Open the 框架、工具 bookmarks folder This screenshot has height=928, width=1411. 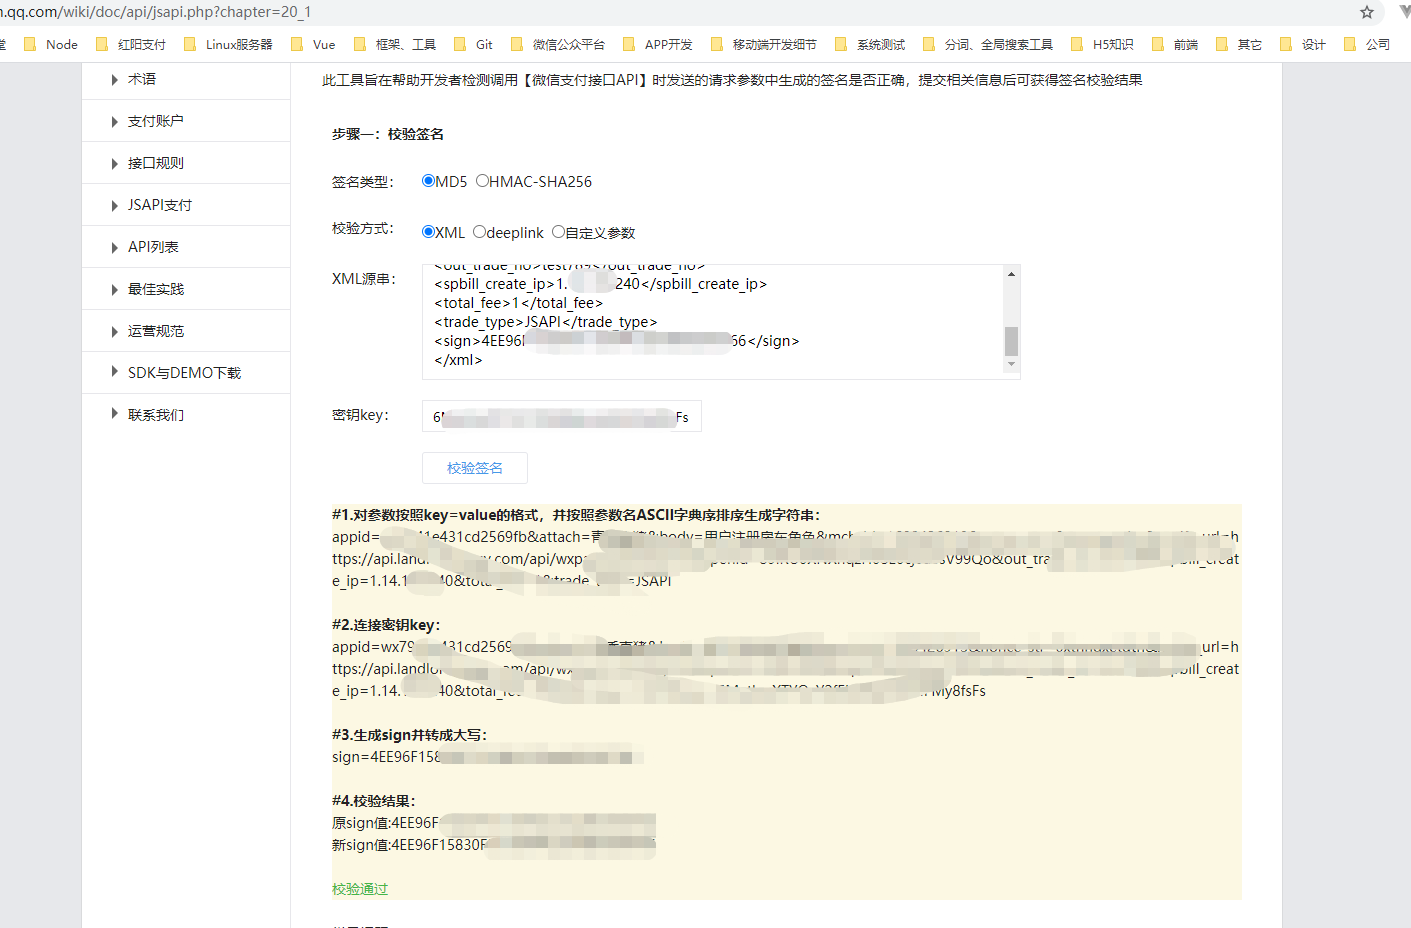[x=395, y=44]
